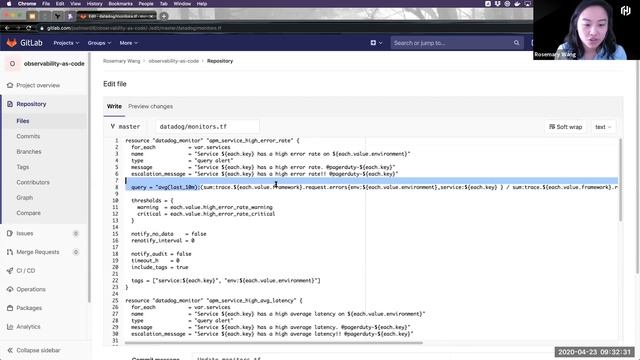Open the More dropdown in the navbar
This screenshot has width=640, height=360.
tap(129, 43)
